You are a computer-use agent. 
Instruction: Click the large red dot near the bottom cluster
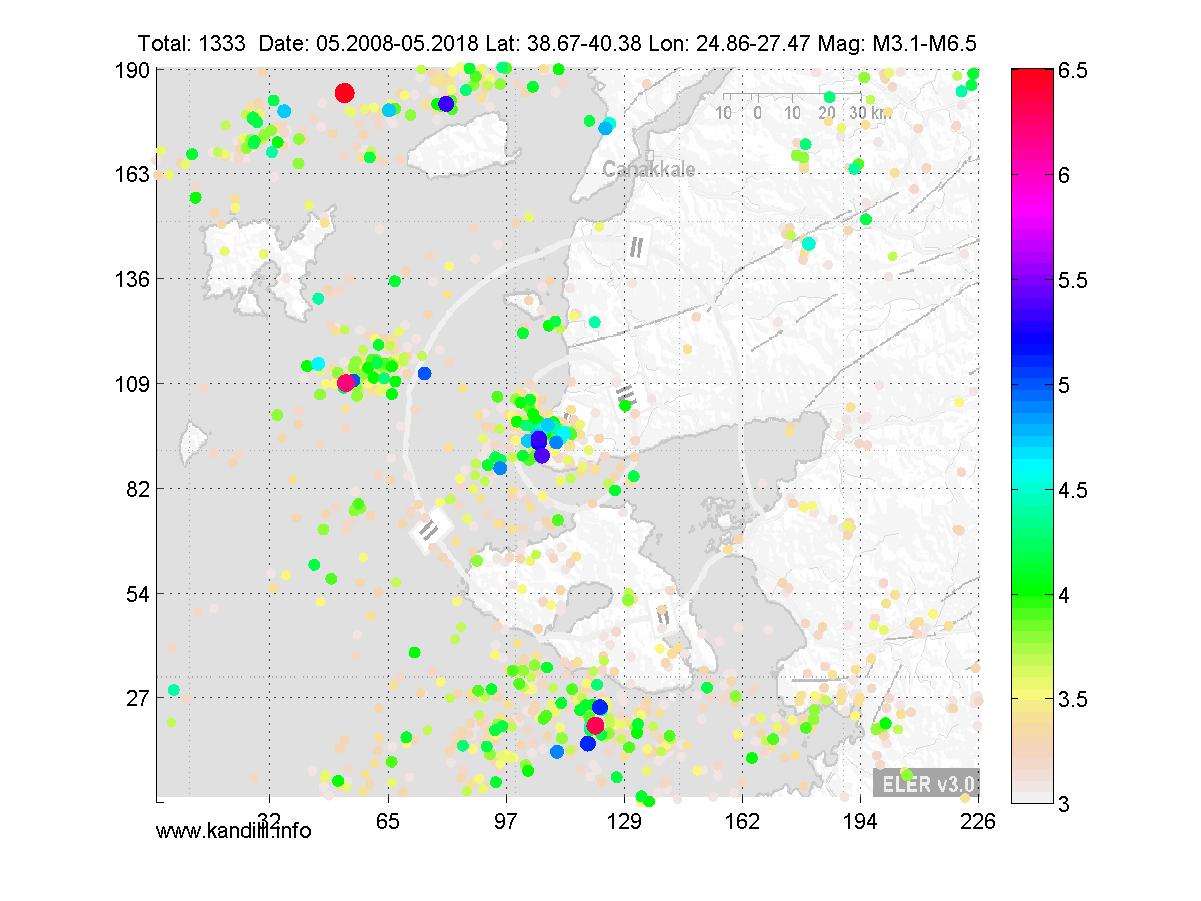[x=595, y=726]
